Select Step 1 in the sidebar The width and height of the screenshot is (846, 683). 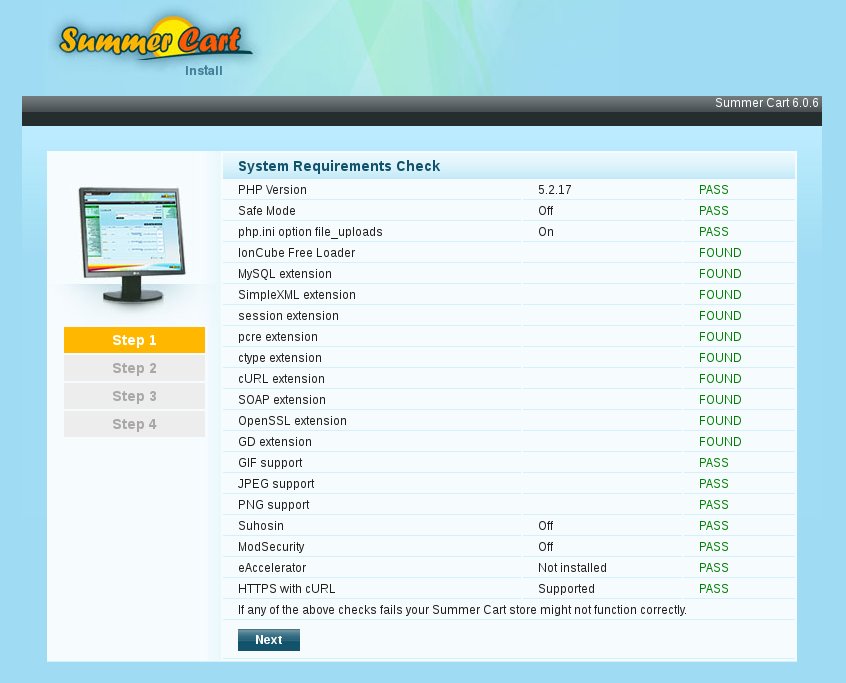pos(134,340)
